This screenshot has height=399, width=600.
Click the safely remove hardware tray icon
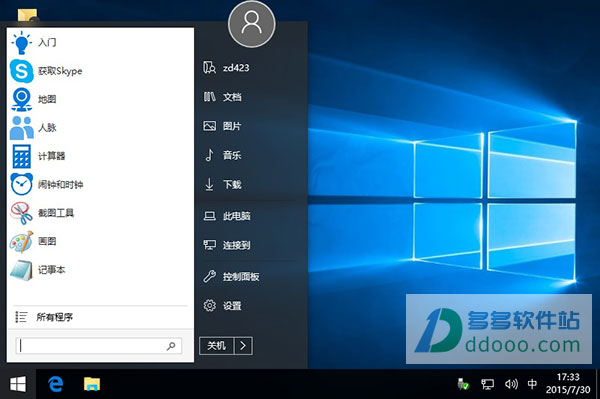tap(463, 384)
